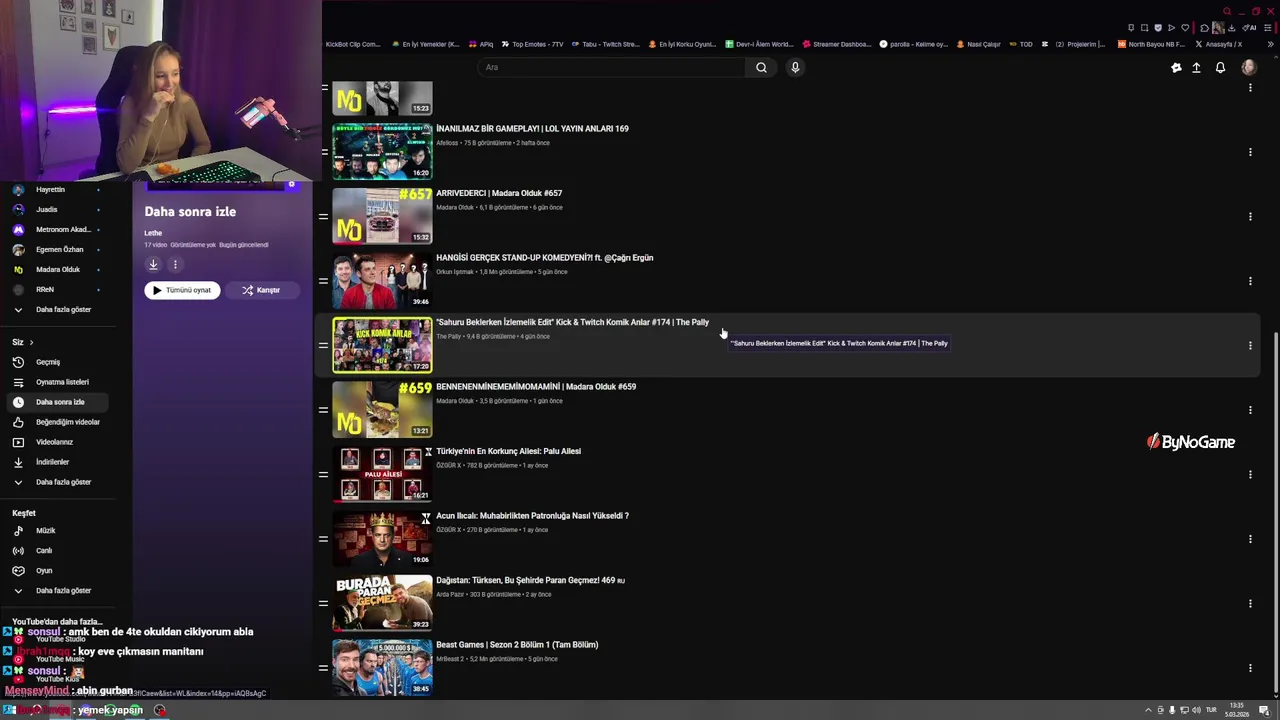Expand Daha fazla göster under Siz section

coord(58,482)
